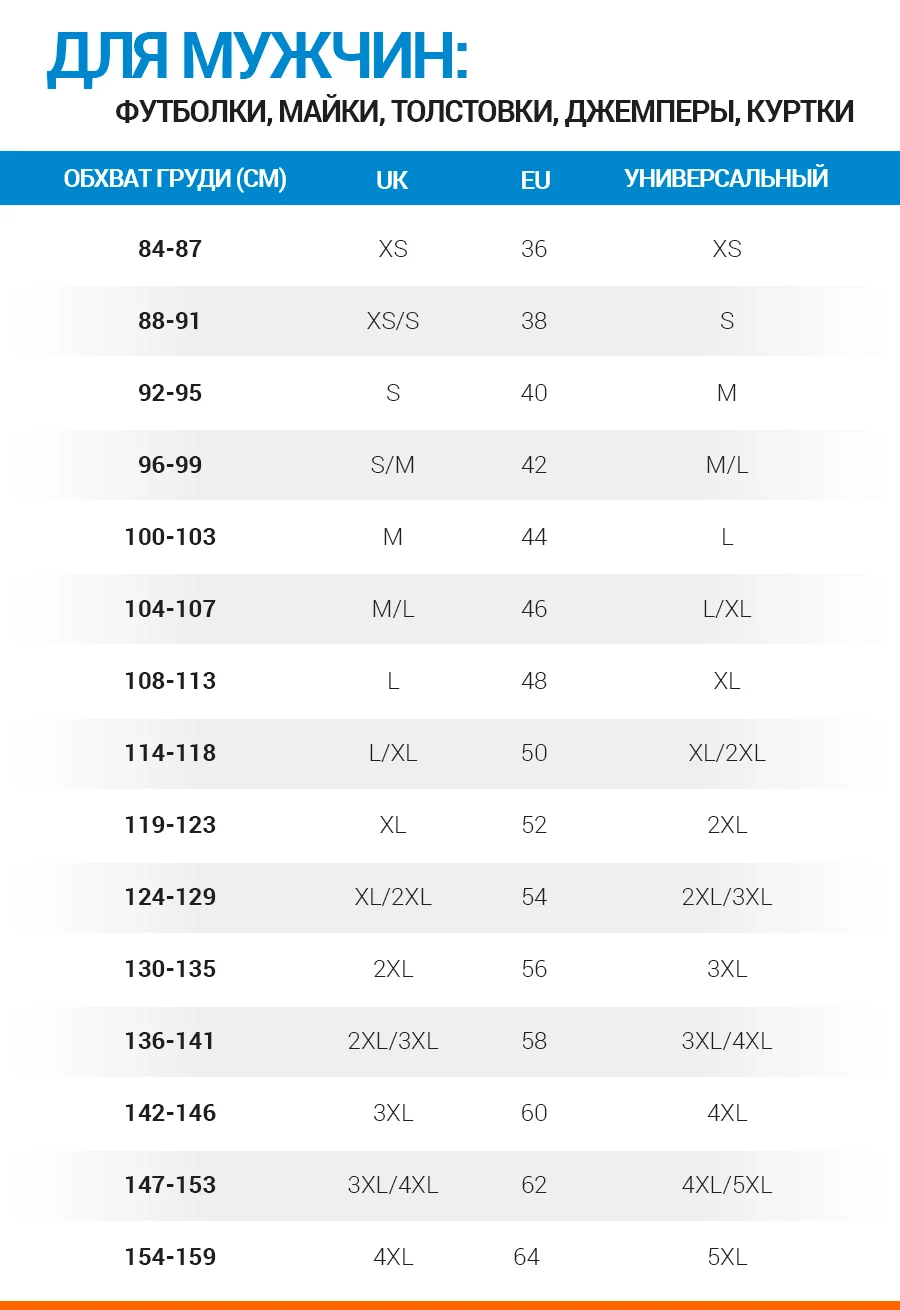Select EU size 46
The image size is (900, 1310).
[534, 609]
